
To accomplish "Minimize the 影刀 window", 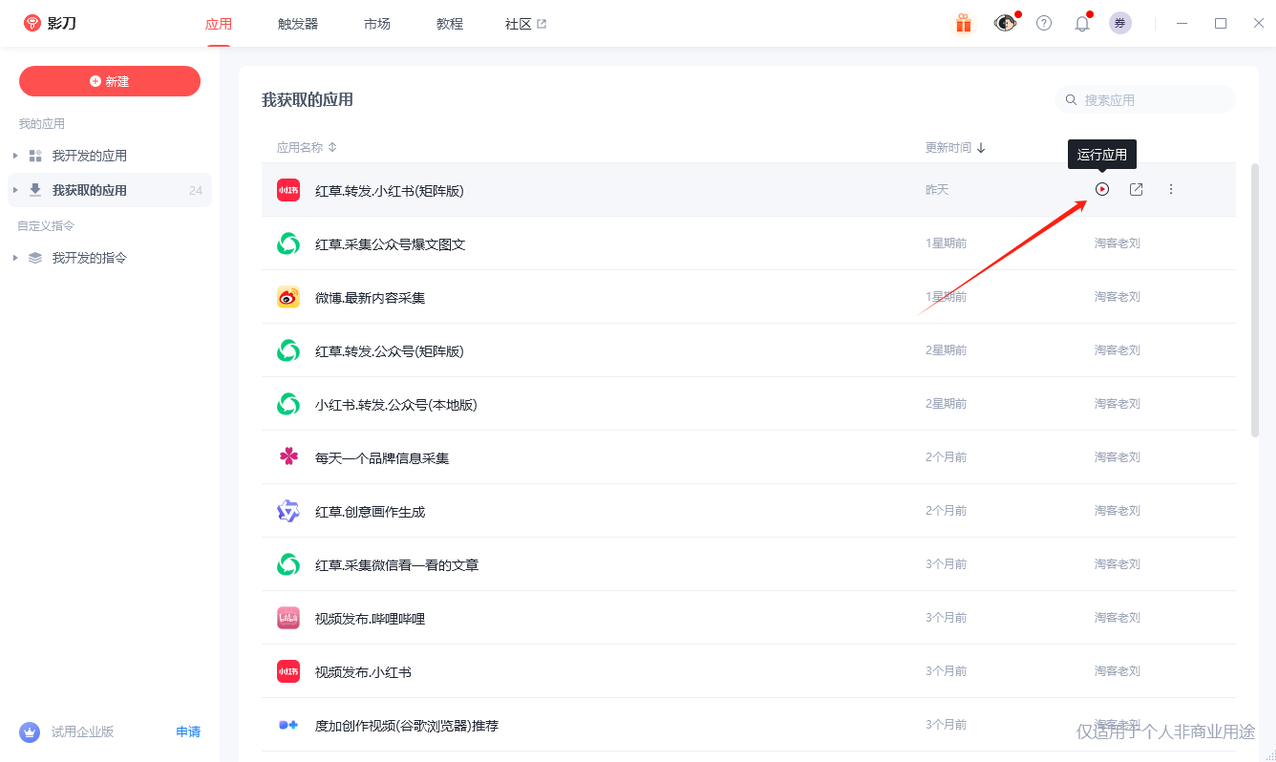I will pyautogui.click(x=1183, y=23).
